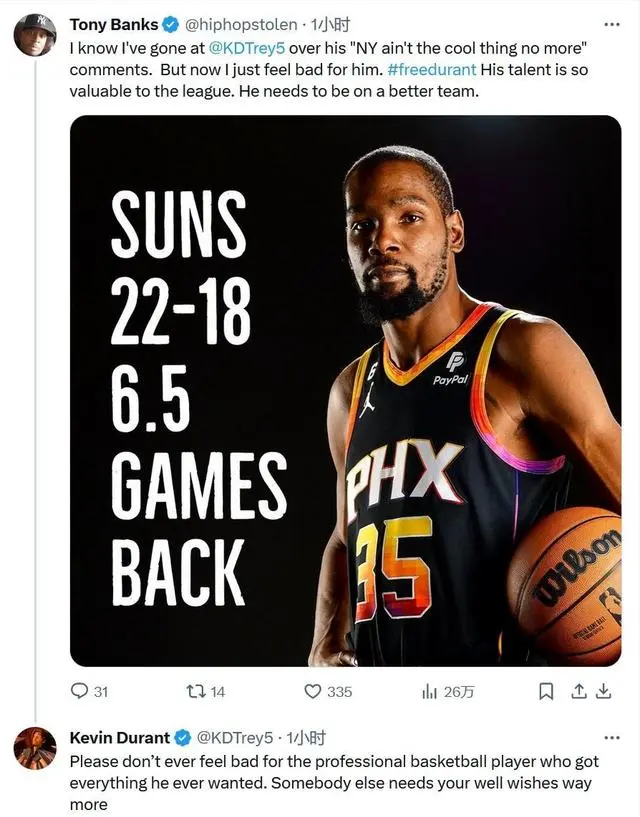Open Kevin Durant's profile avatar
The image size is (640, 817).
tap(35, 748)
